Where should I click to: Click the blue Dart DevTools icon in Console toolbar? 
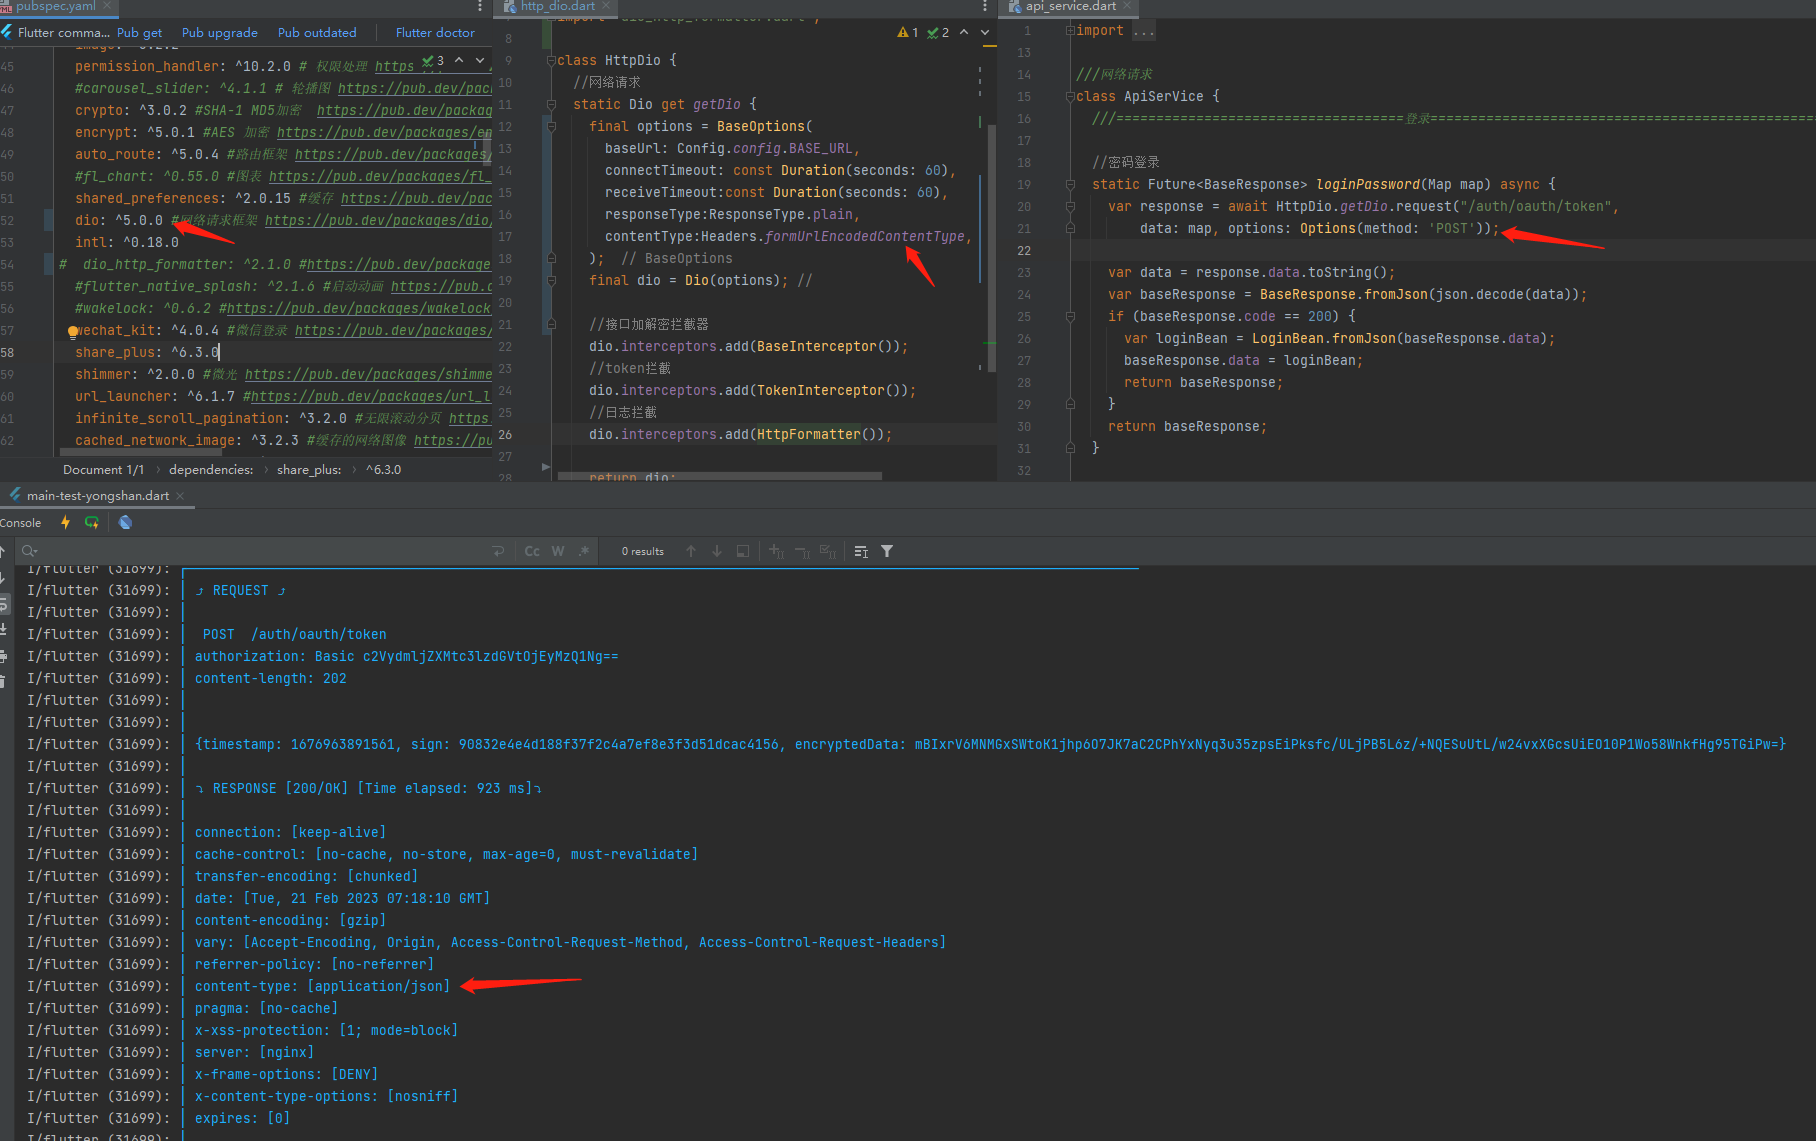(125, 522)
